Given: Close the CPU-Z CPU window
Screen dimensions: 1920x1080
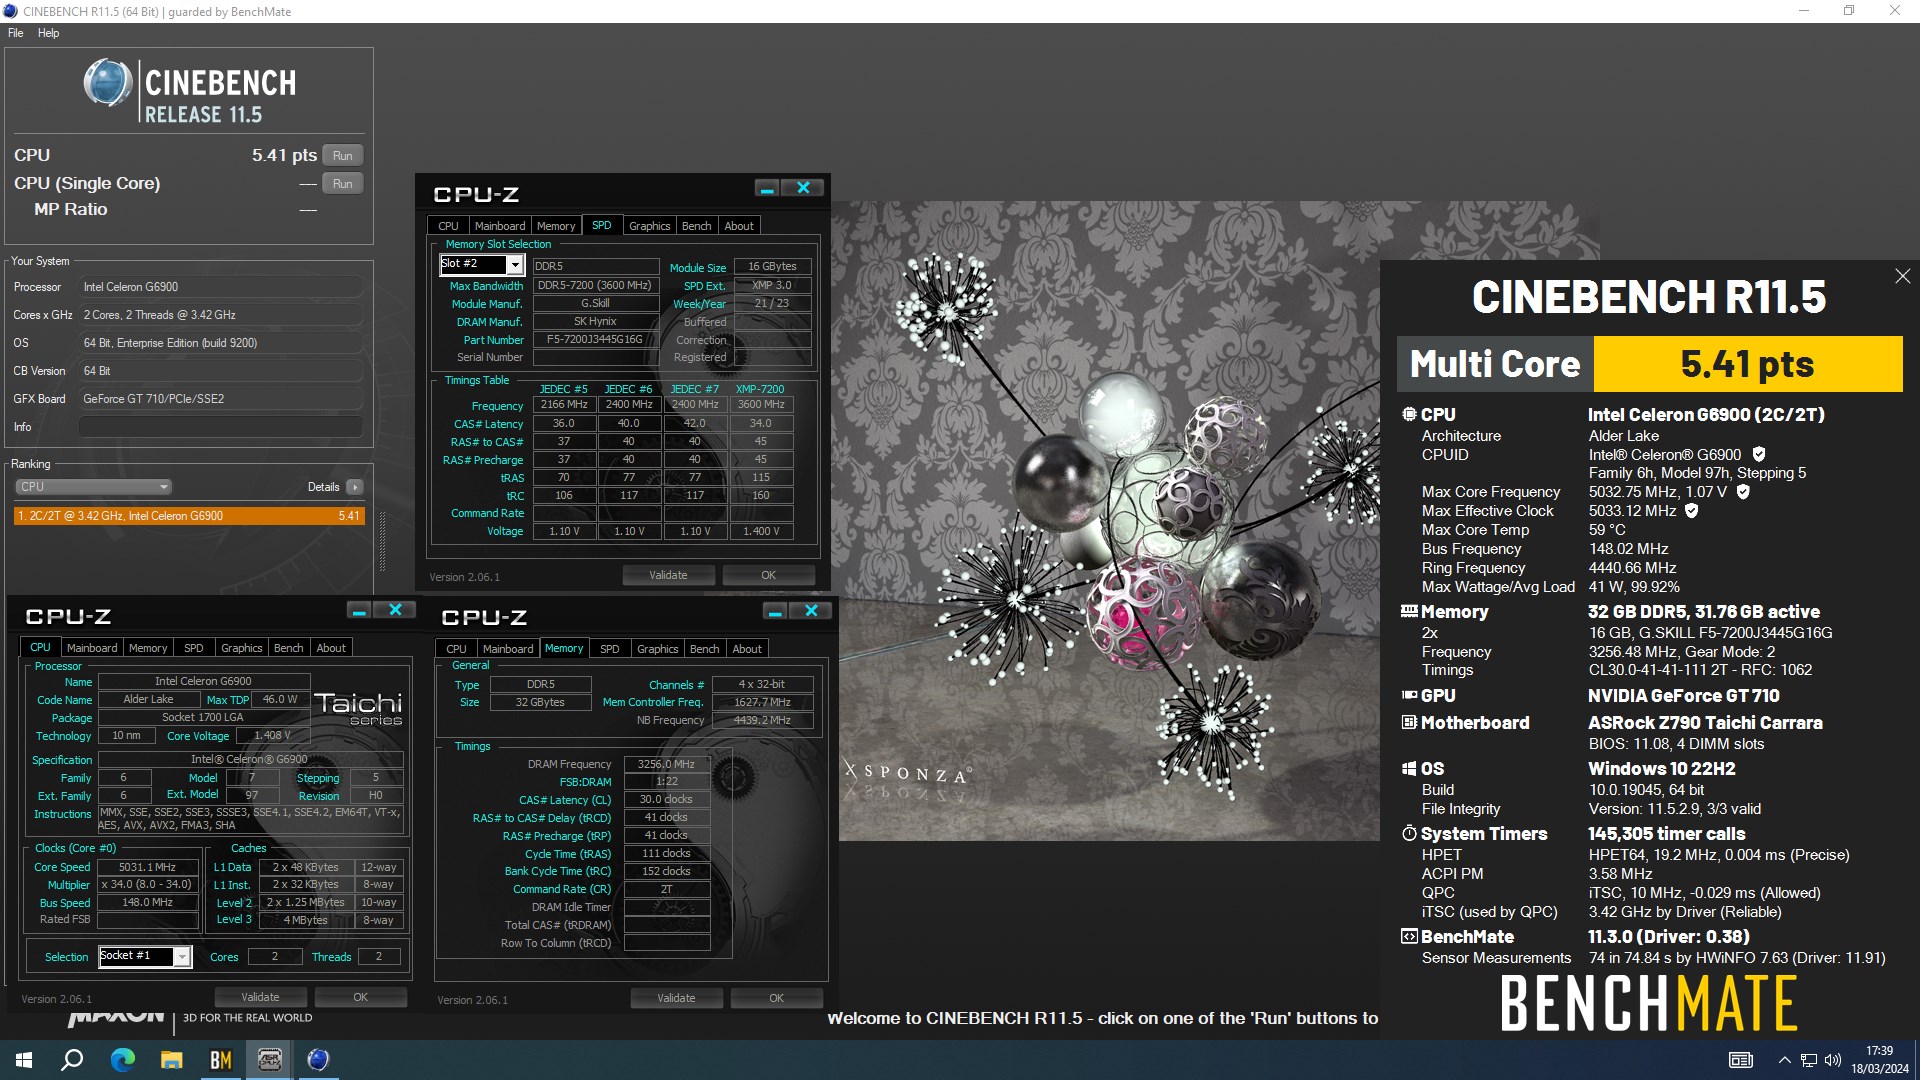Looking at the screenshot, I should (395, 610).
